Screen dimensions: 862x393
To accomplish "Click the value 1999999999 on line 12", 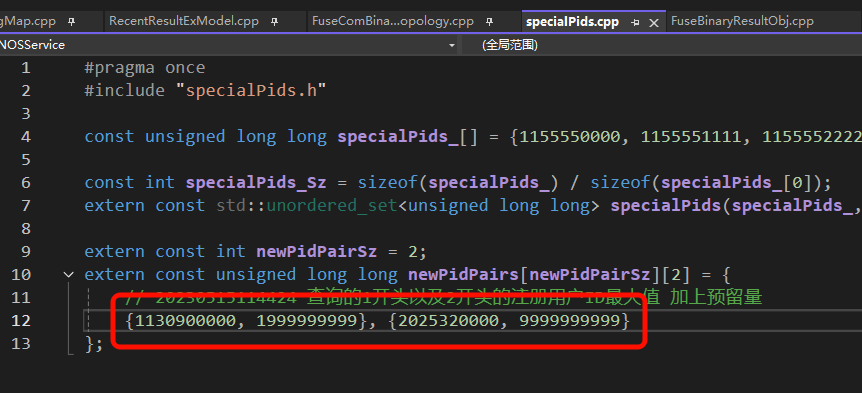I will tap(307, 320).
